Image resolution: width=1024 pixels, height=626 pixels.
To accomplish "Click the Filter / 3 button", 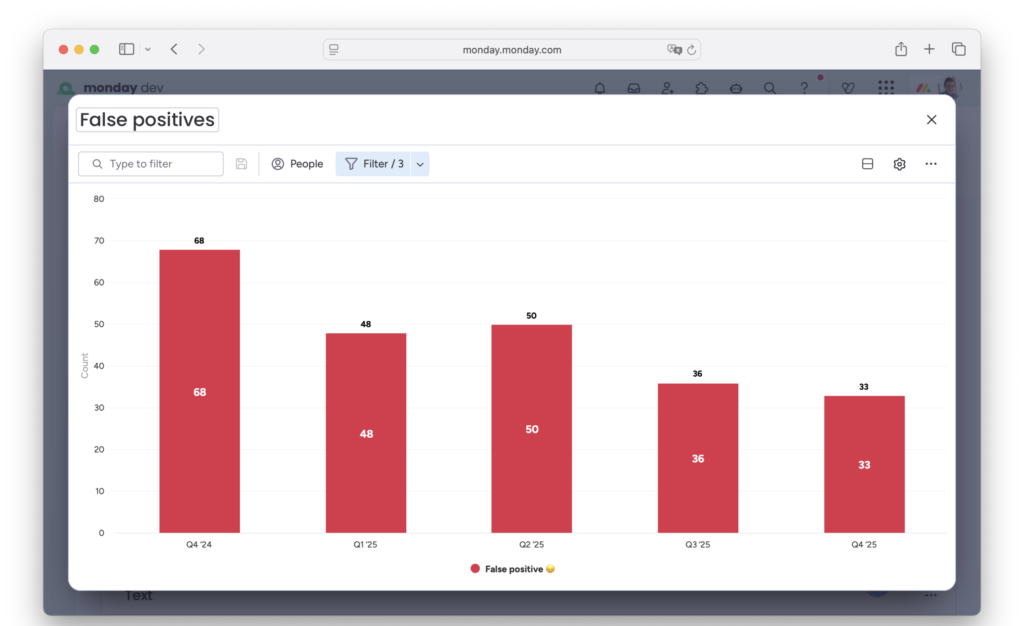I will click(x=374, y=164).
